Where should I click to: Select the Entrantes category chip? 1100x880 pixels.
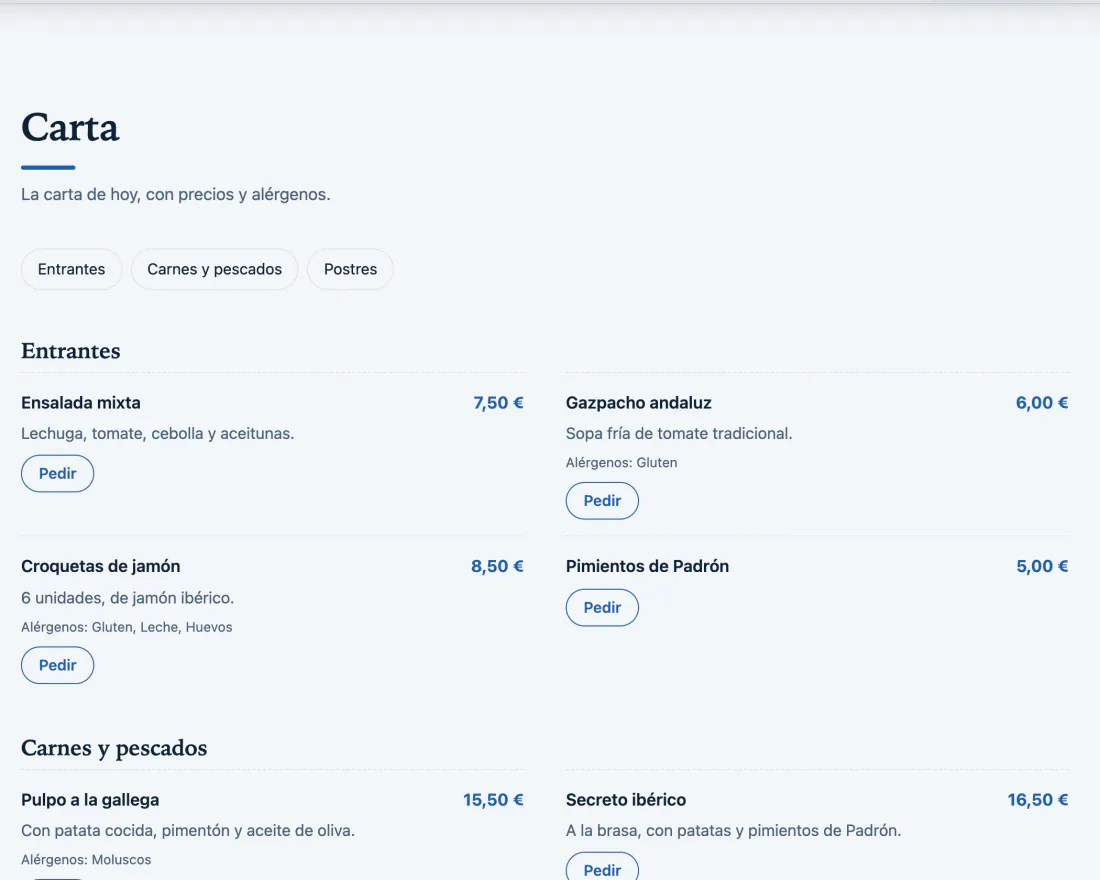(x=72, y=269)
